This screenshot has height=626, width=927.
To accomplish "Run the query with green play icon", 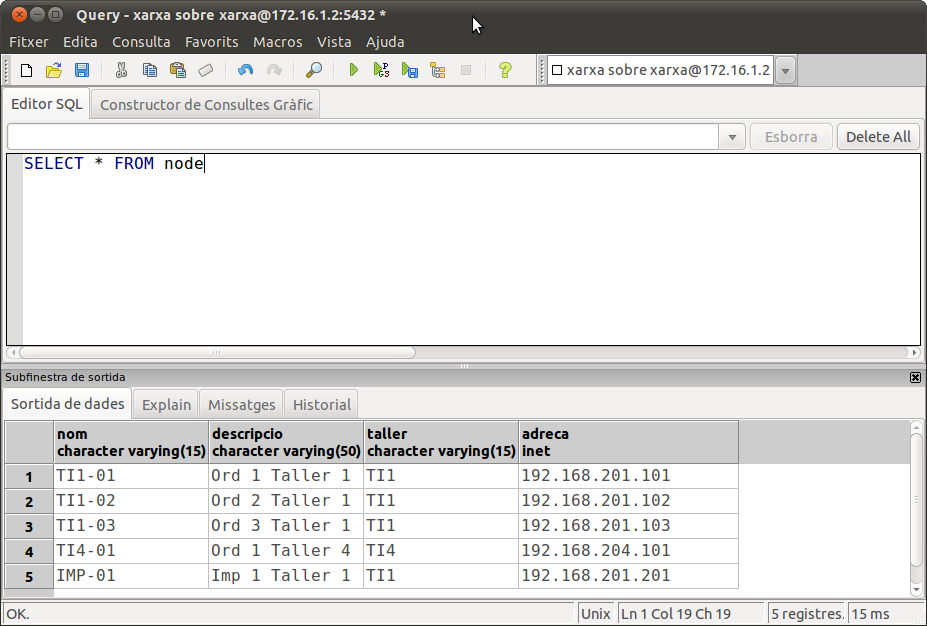I will click(353, 70).
